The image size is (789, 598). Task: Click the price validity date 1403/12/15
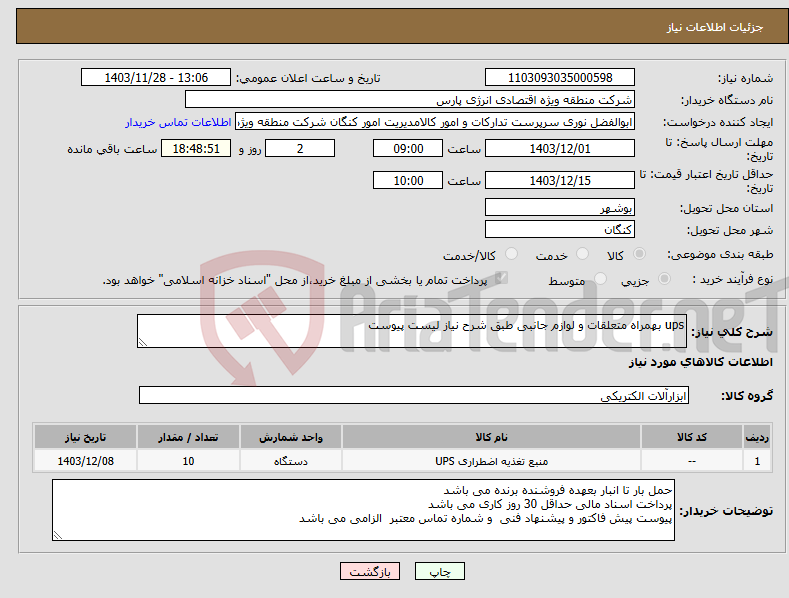coord(560,180)
